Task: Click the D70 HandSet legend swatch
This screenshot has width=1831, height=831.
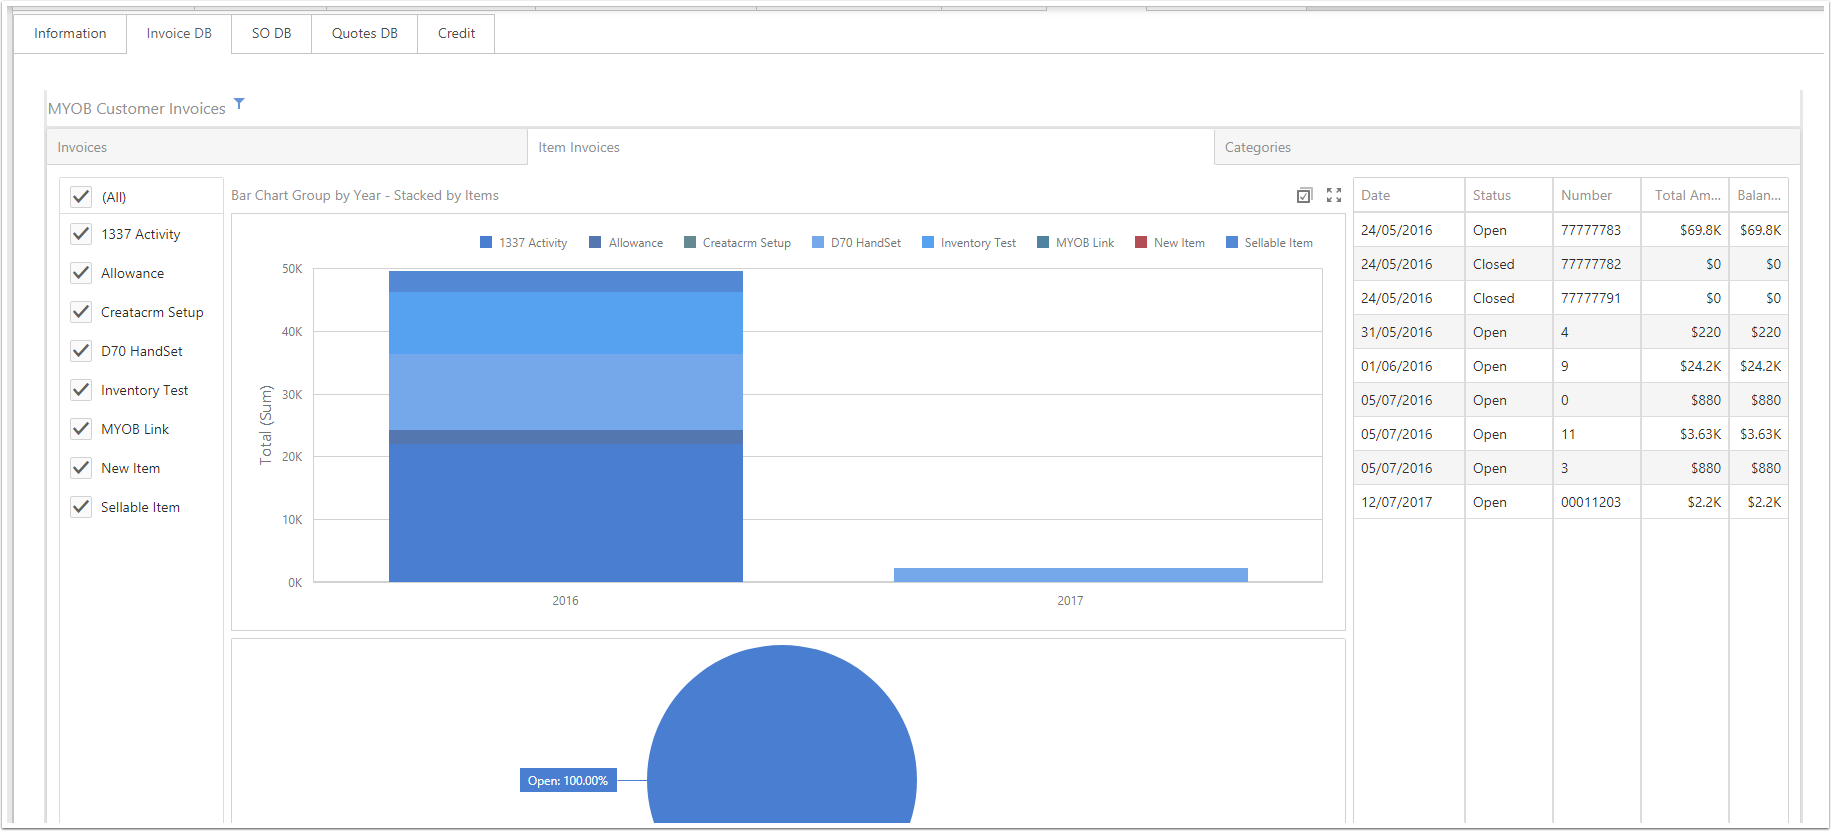Action: tap(818, 242)
